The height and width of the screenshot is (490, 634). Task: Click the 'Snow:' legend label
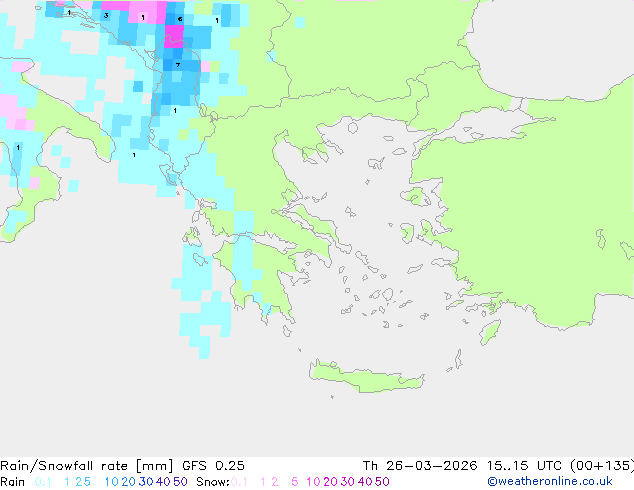(213, 482)
